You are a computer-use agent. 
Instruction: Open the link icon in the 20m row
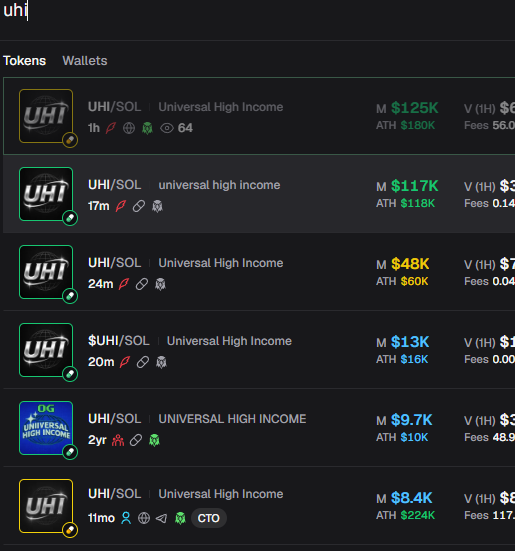point(143,362)
